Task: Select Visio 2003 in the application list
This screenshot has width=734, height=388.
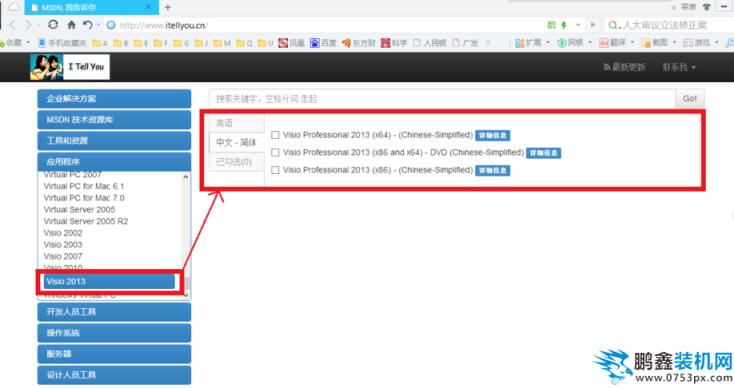Action: tap(63, 245)
